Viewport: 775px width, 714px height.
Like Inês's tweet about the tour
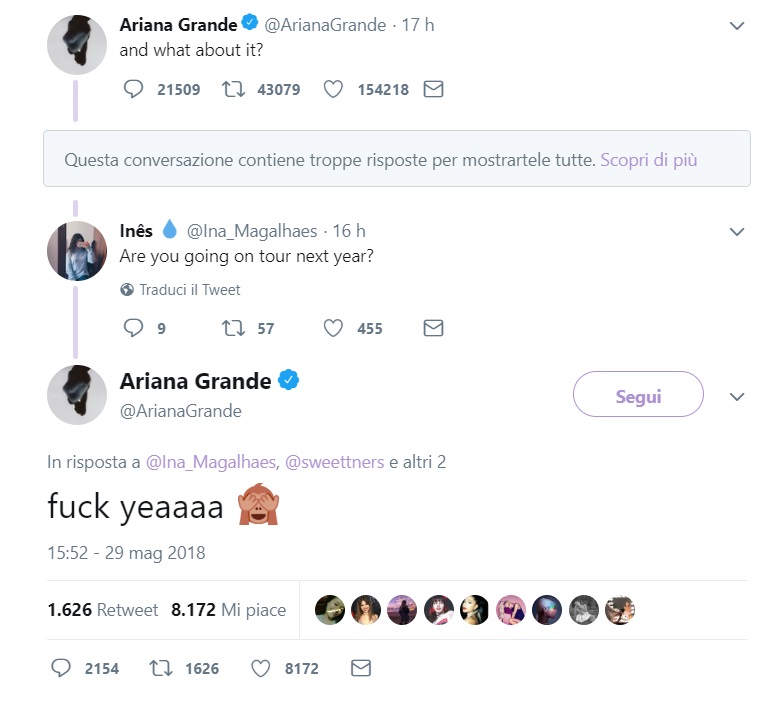tap(334, 328)
